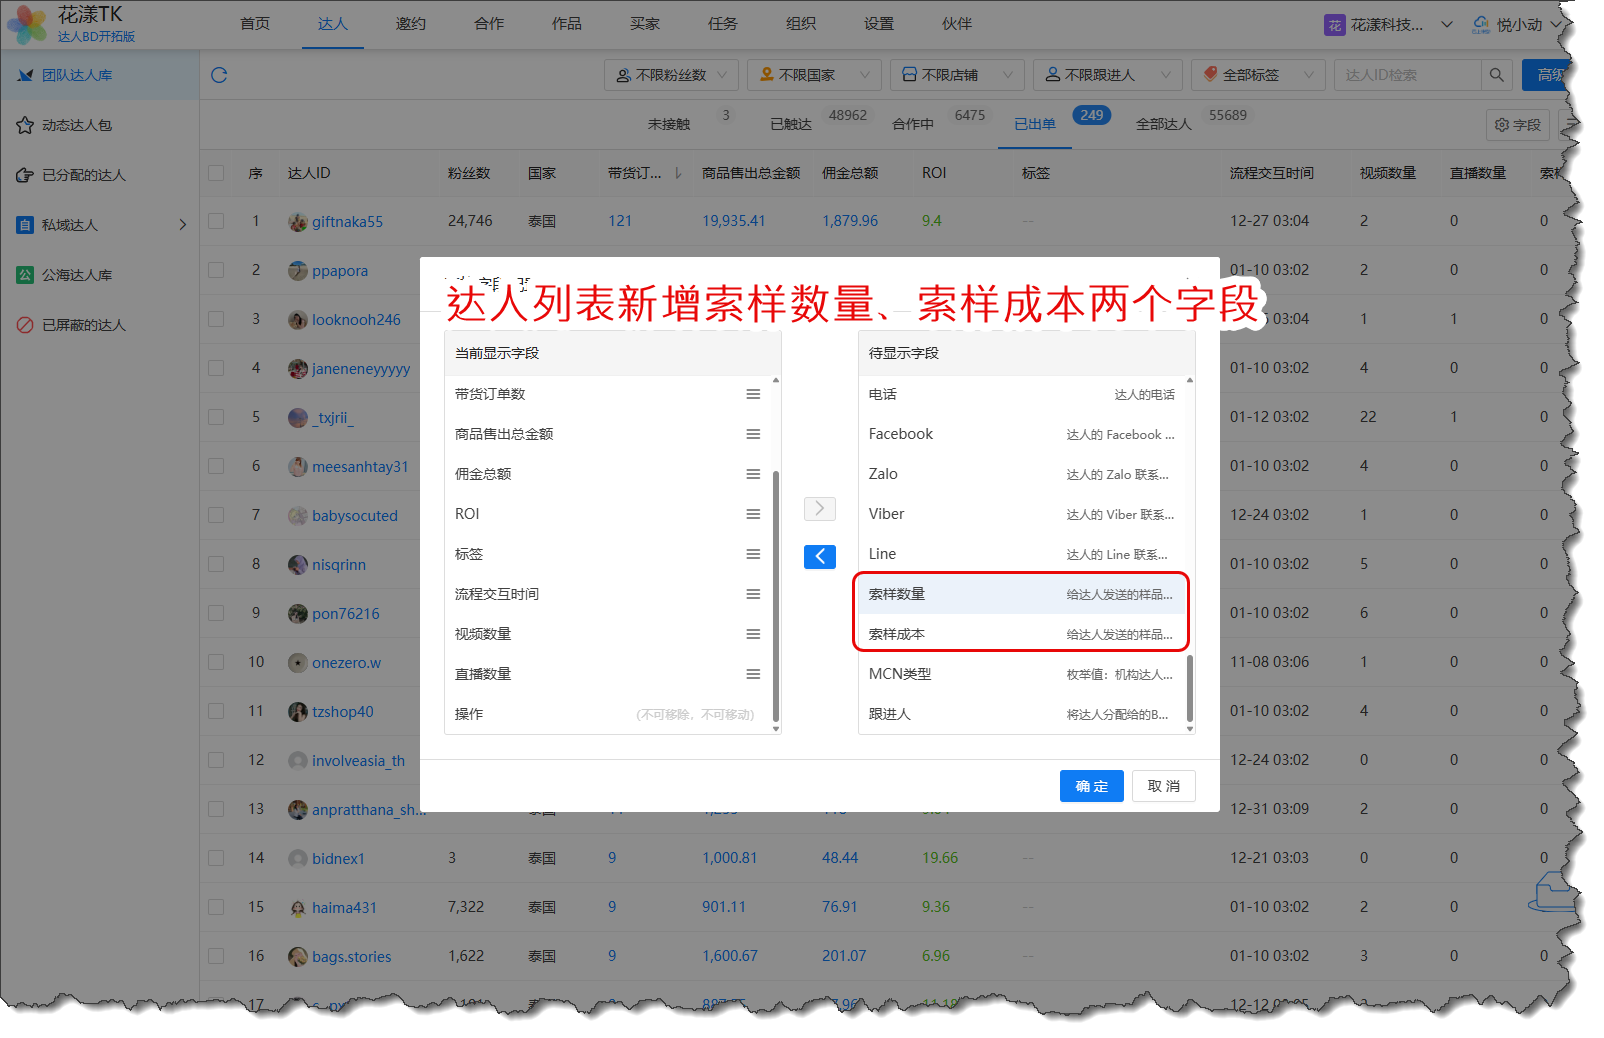Click drag handle icon for ROI field
Viewport: 1604px width, 1038px height.
click(x=753, y=514)
